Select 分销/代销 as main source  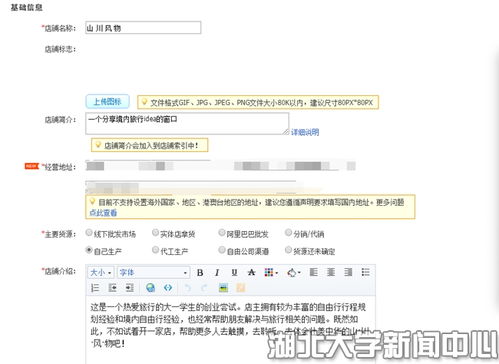[288, 233]
